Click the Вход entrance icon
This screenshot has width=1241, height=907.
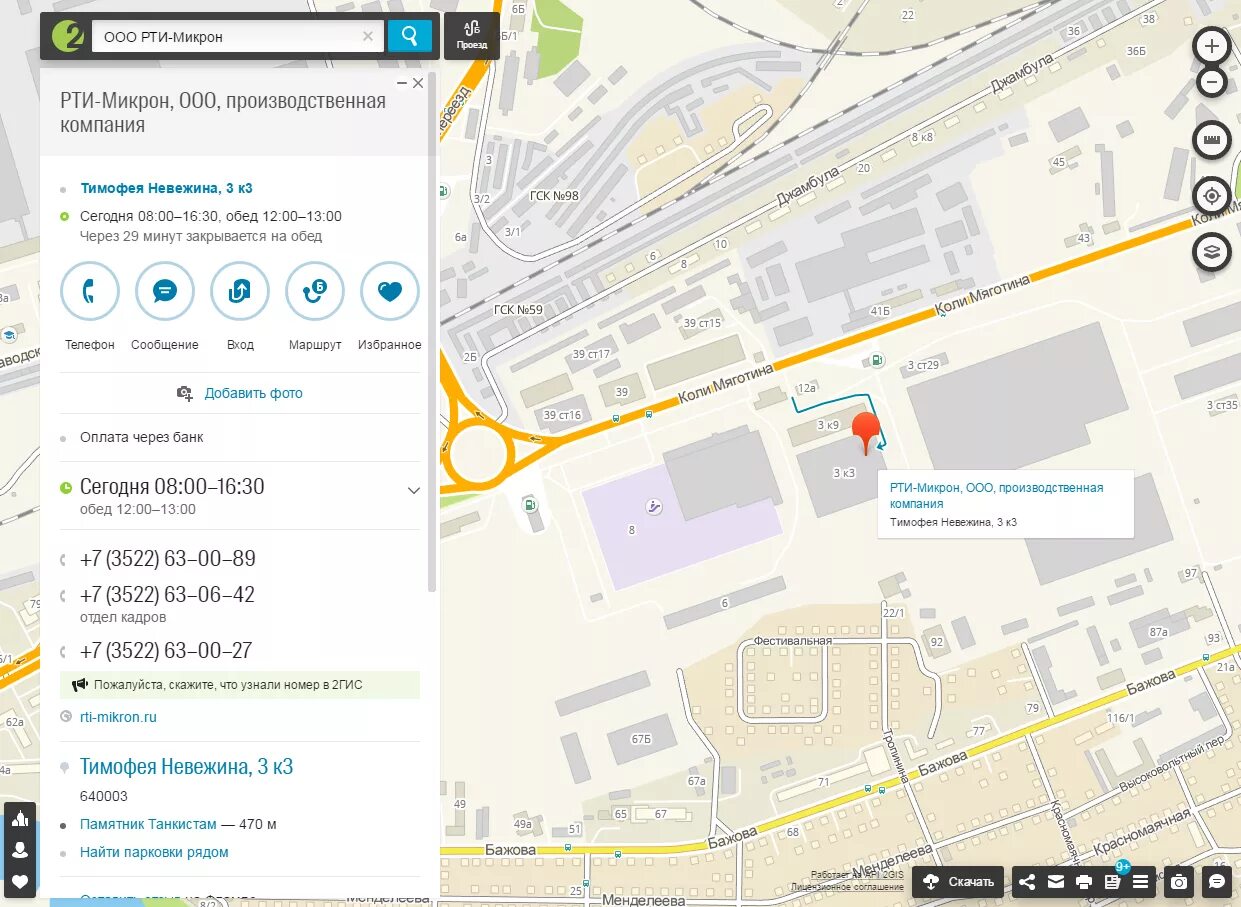pyautogui.click(x=240, y=291)
